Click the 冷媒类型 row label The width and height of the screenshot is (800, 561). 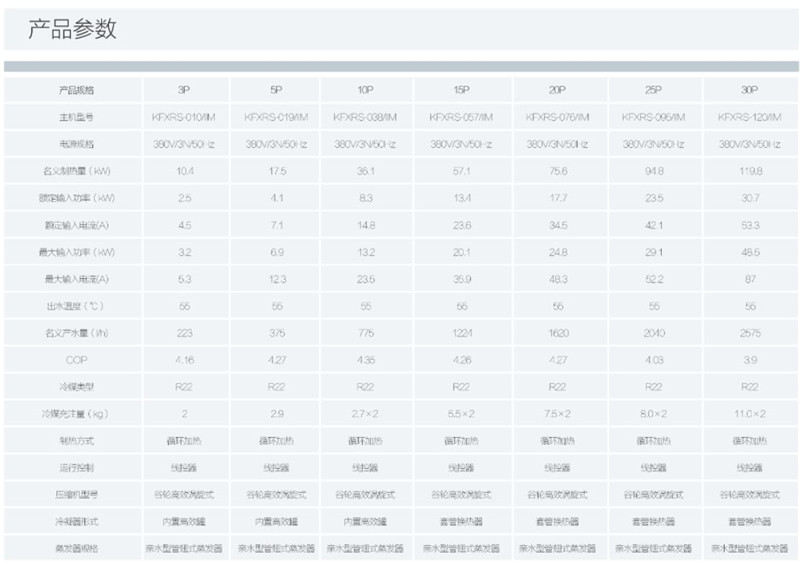pyautogui.click(x=75, y=386)
